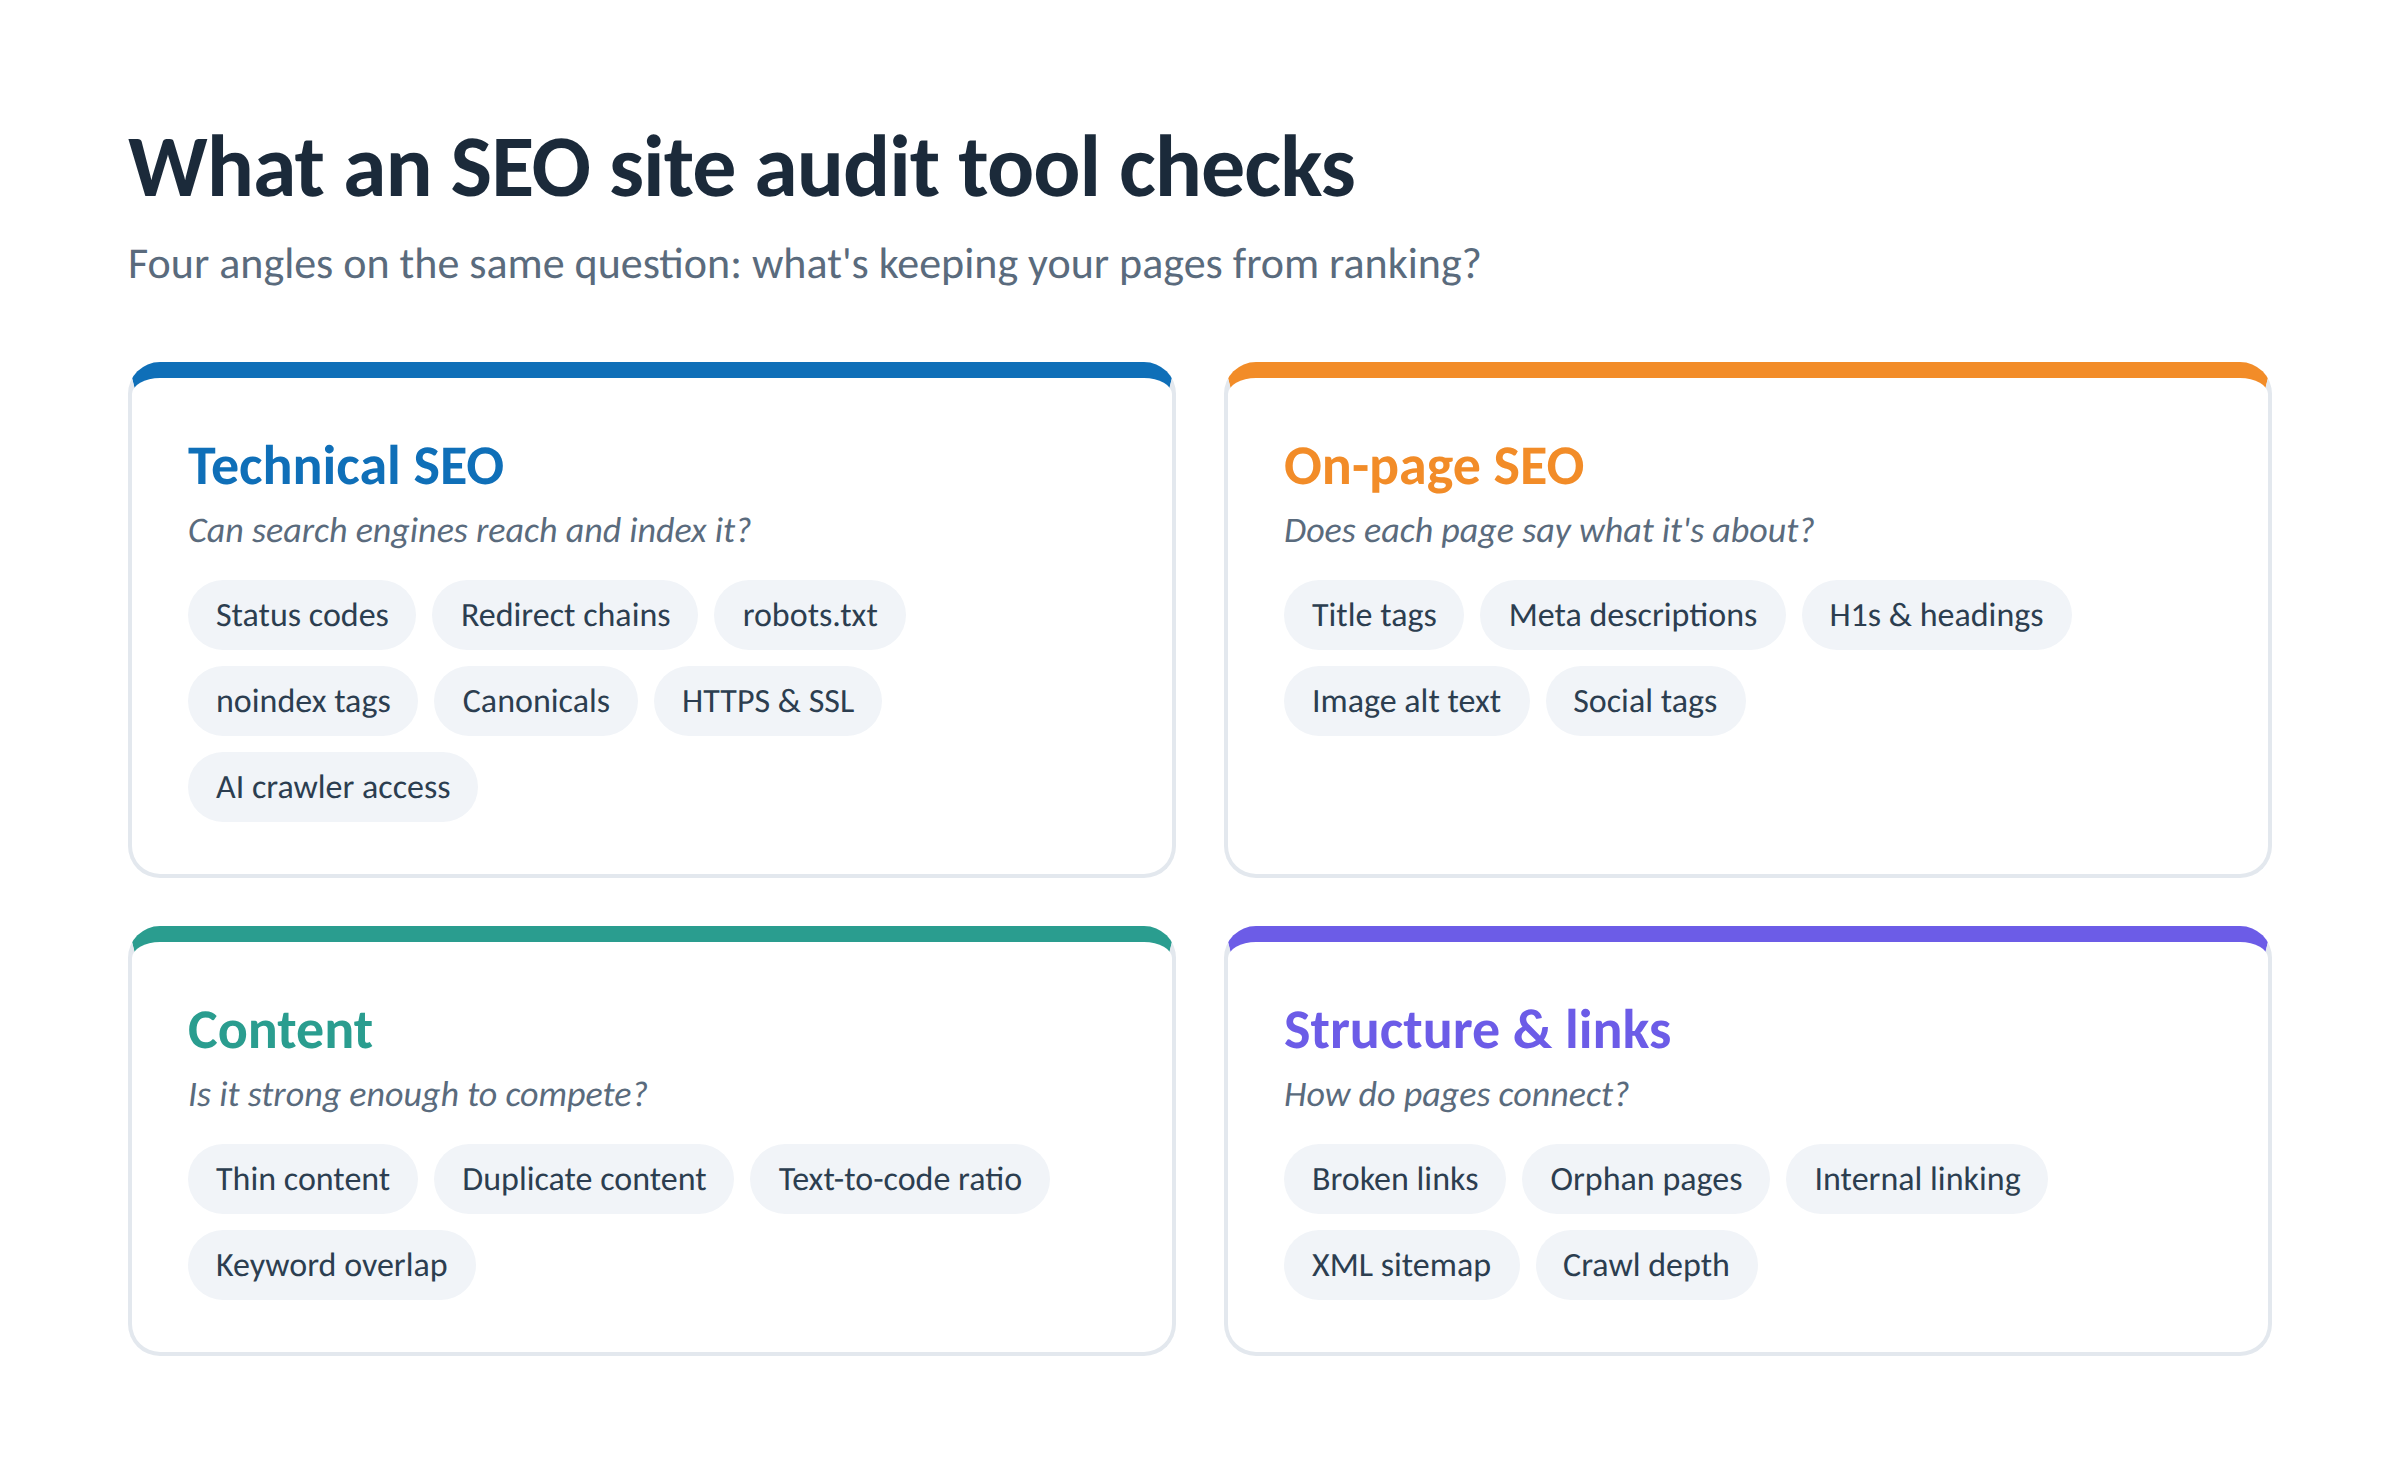Click the green 'Content' card heading
Image resolution: width=2400 pixels, height=1468 pixels.
[x=280, y=1030]
